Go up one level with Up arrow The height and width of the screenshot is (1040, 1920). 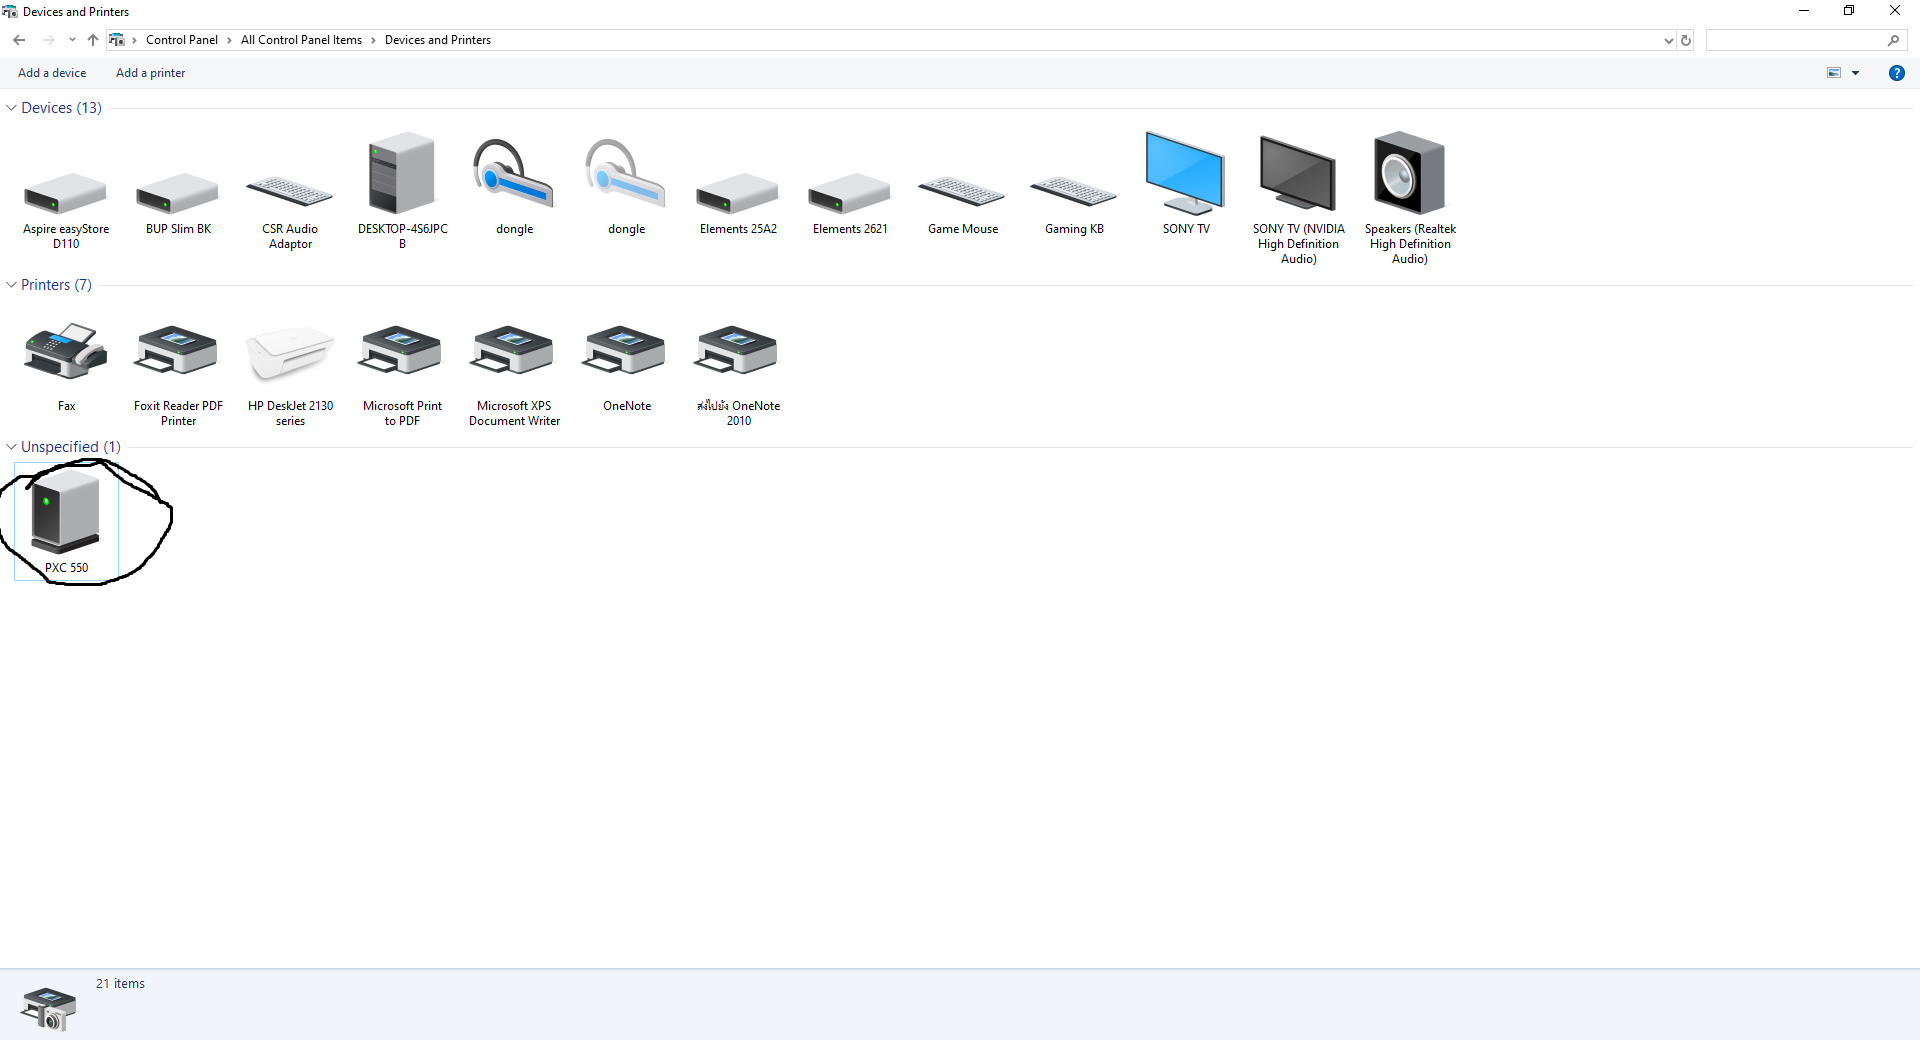[x=93, y=40]
